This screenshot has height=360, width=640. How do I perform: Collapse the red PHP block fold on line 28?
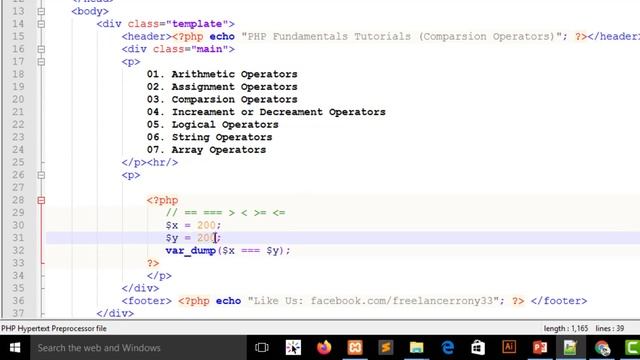[41, 200]
